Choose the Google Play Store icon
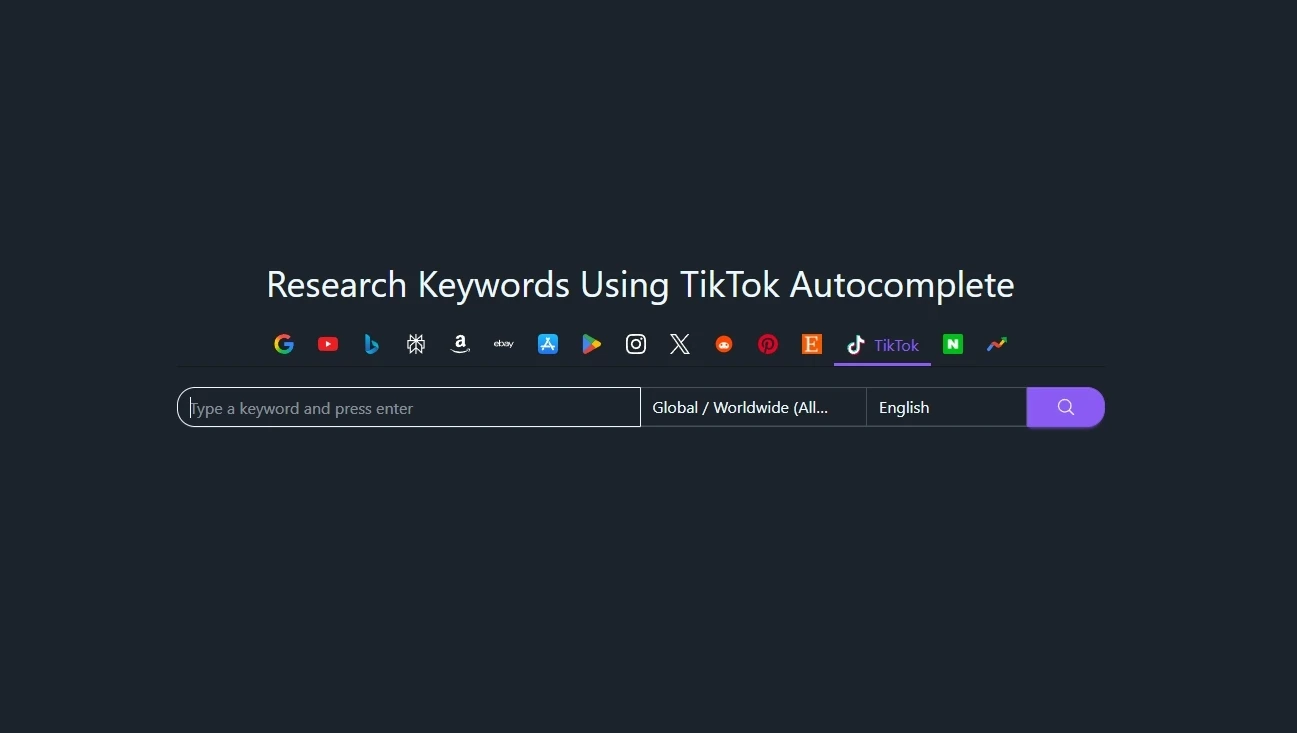The image size is (1297, 733). [592, 344]
